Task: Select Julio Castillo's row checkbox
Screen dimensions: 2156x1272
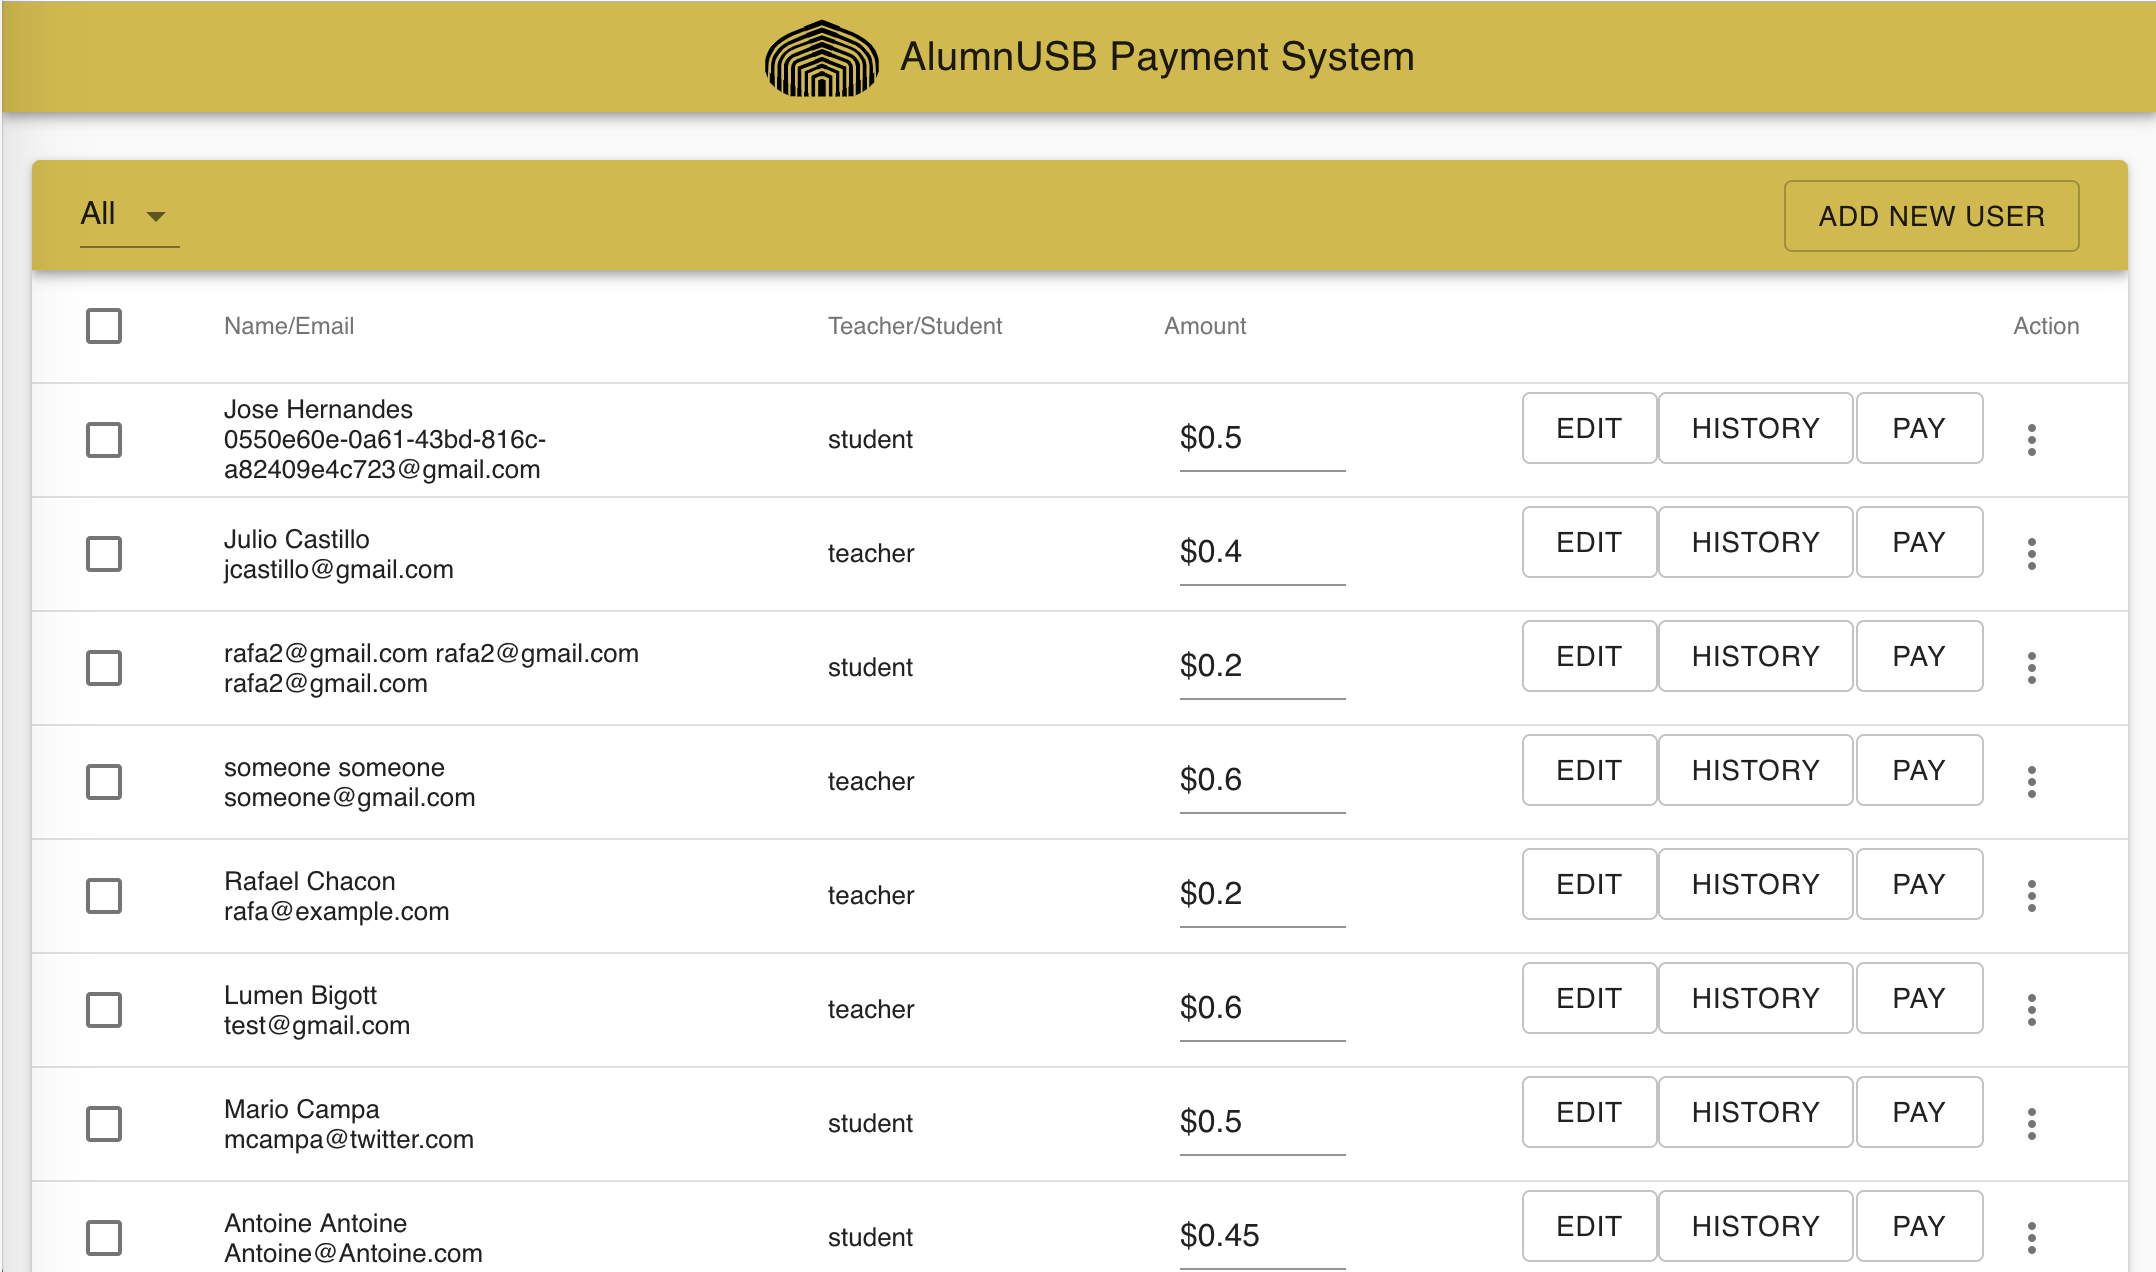Action: 104,554
